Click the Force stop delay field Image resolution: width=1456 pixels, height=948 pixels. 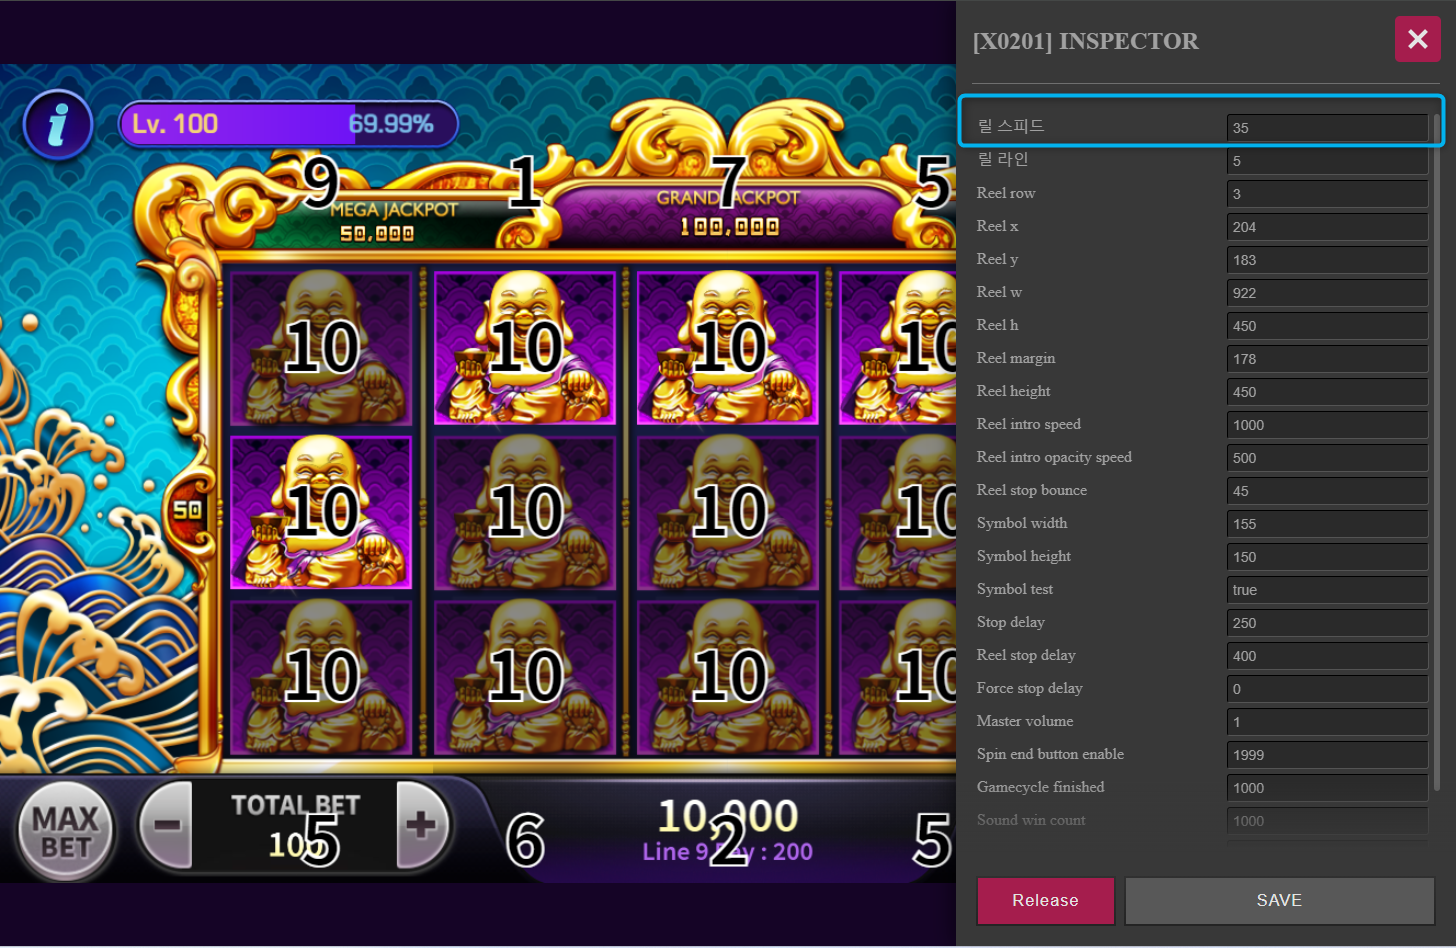1327,689
